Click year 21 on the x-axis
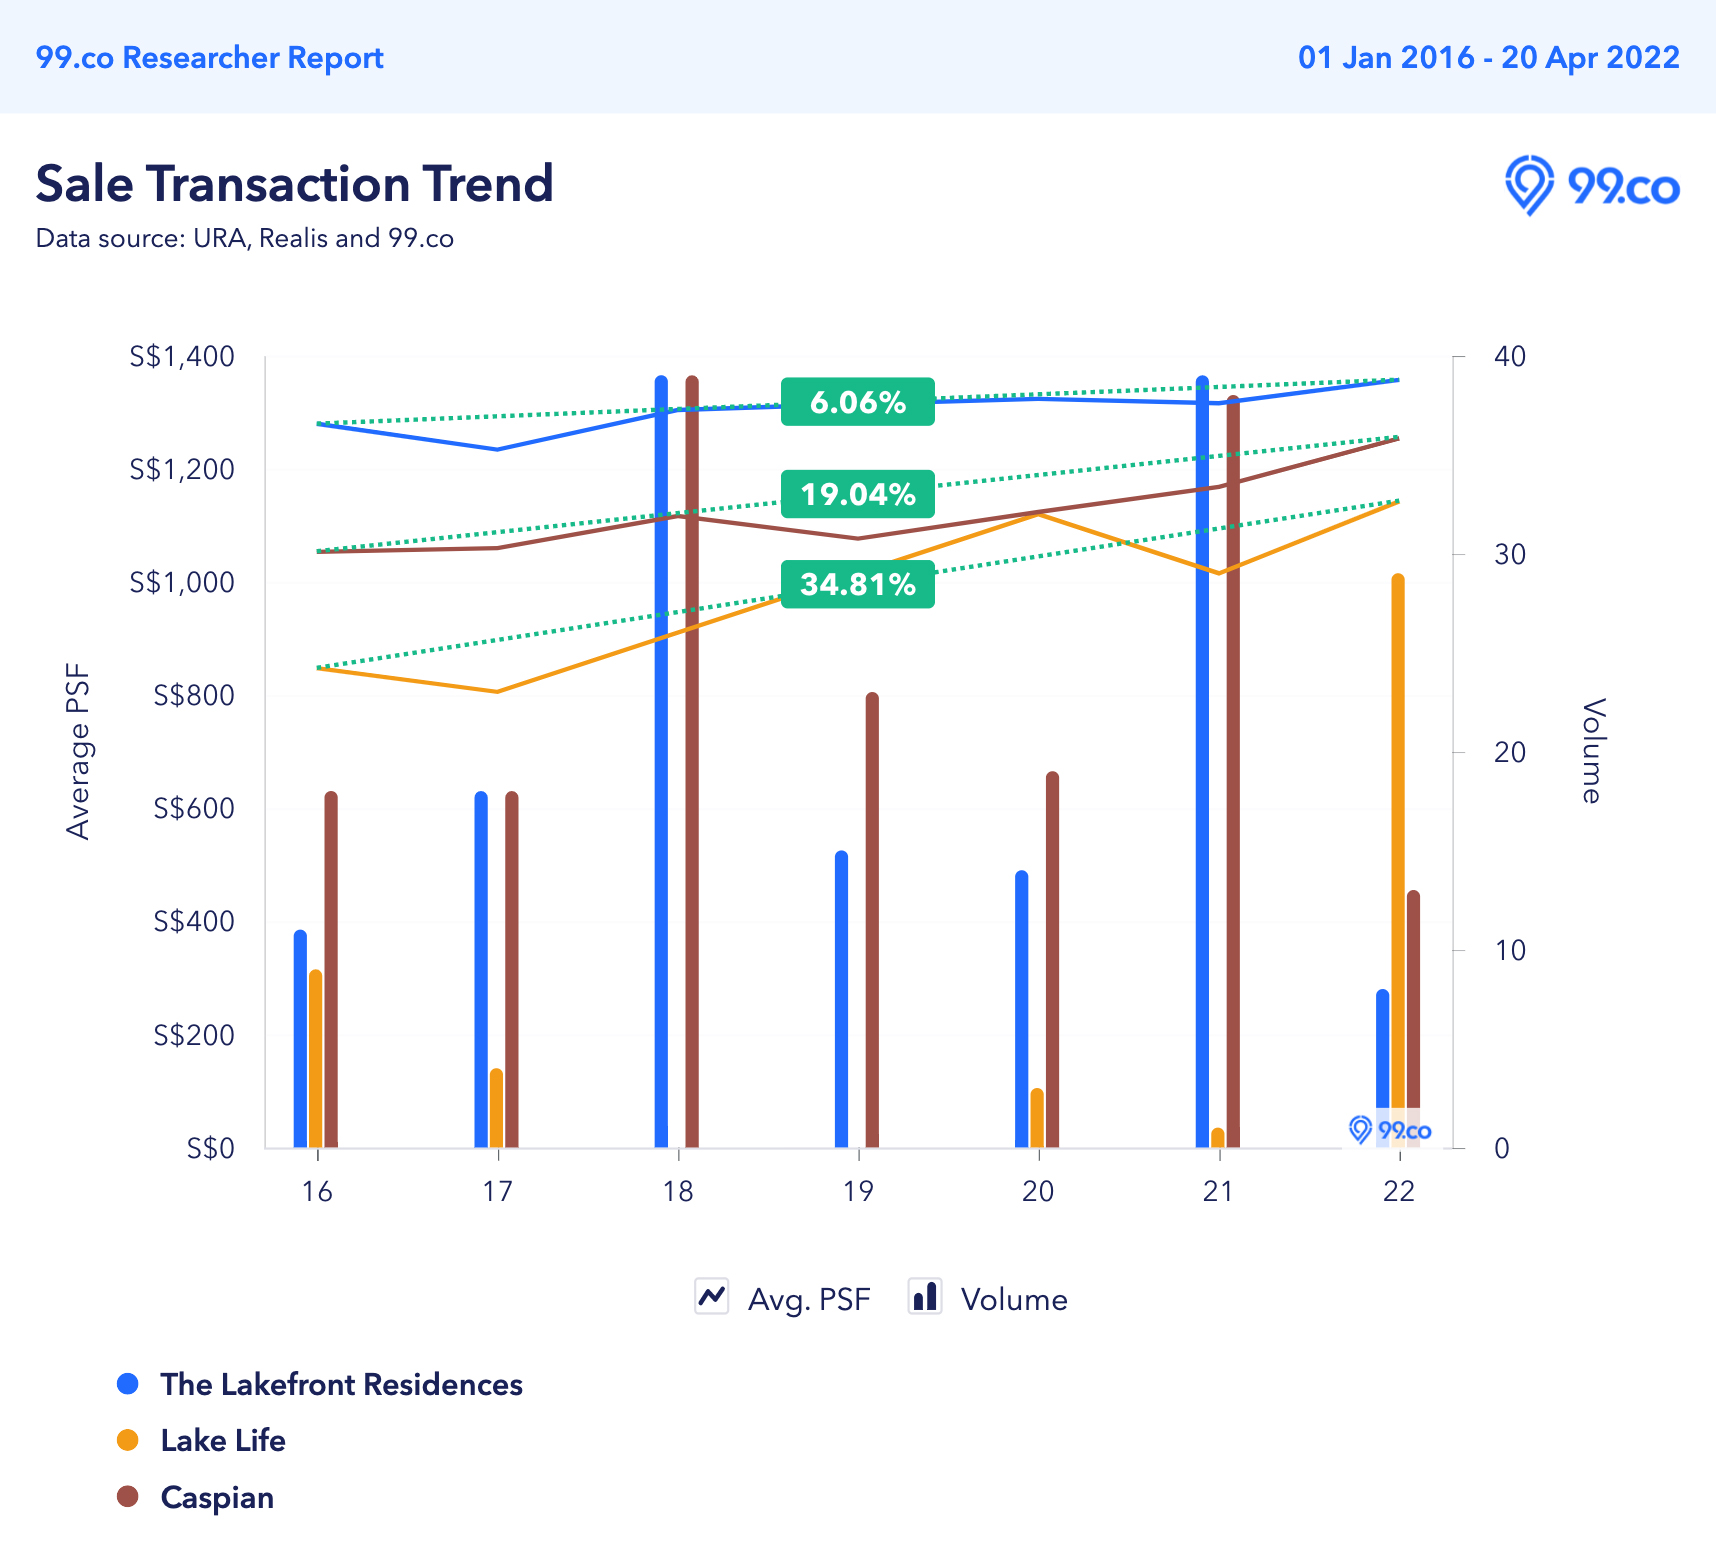1716x1552 pixels. [x=1218, y=1191]
